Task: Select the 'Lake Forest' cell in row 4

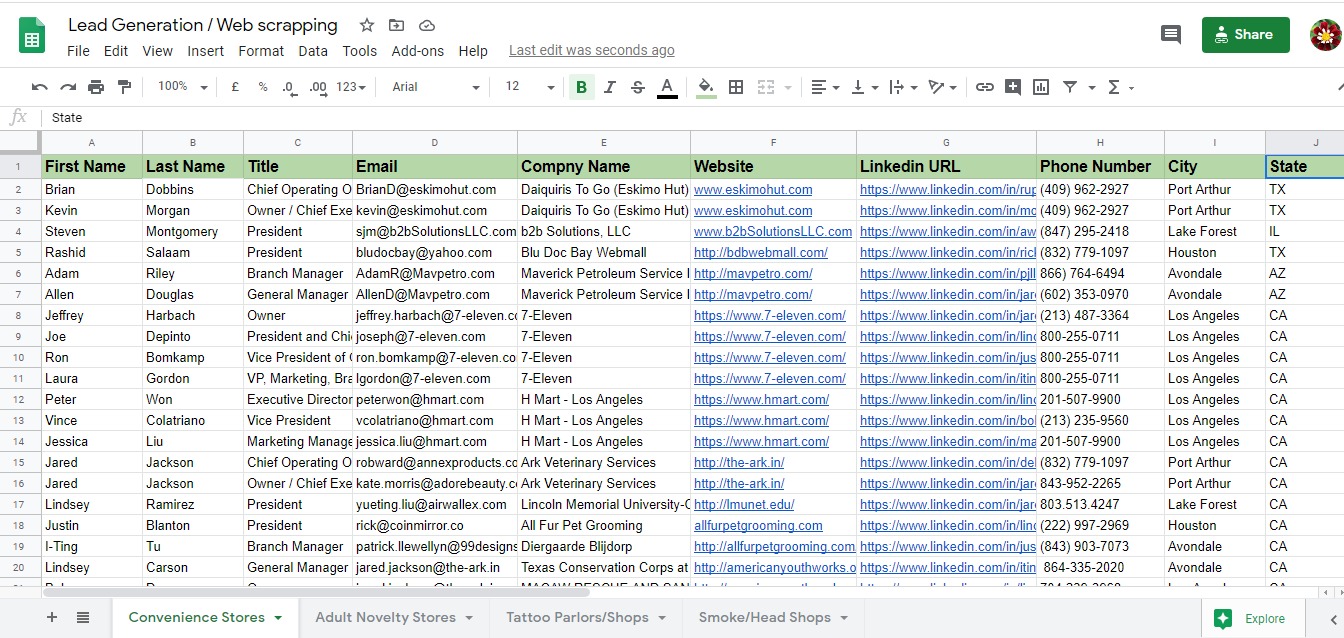Action: click(x=1215, y=231)
